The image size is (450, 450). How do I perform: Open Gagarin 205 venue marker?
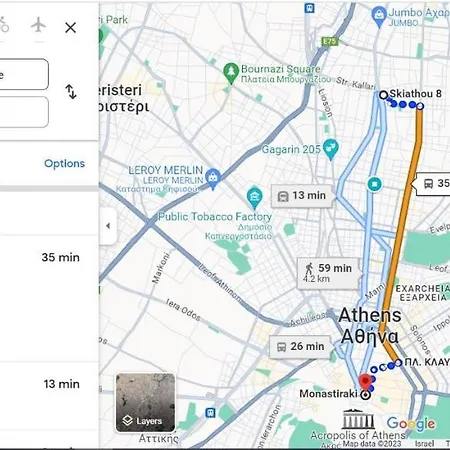click(331, 149)
